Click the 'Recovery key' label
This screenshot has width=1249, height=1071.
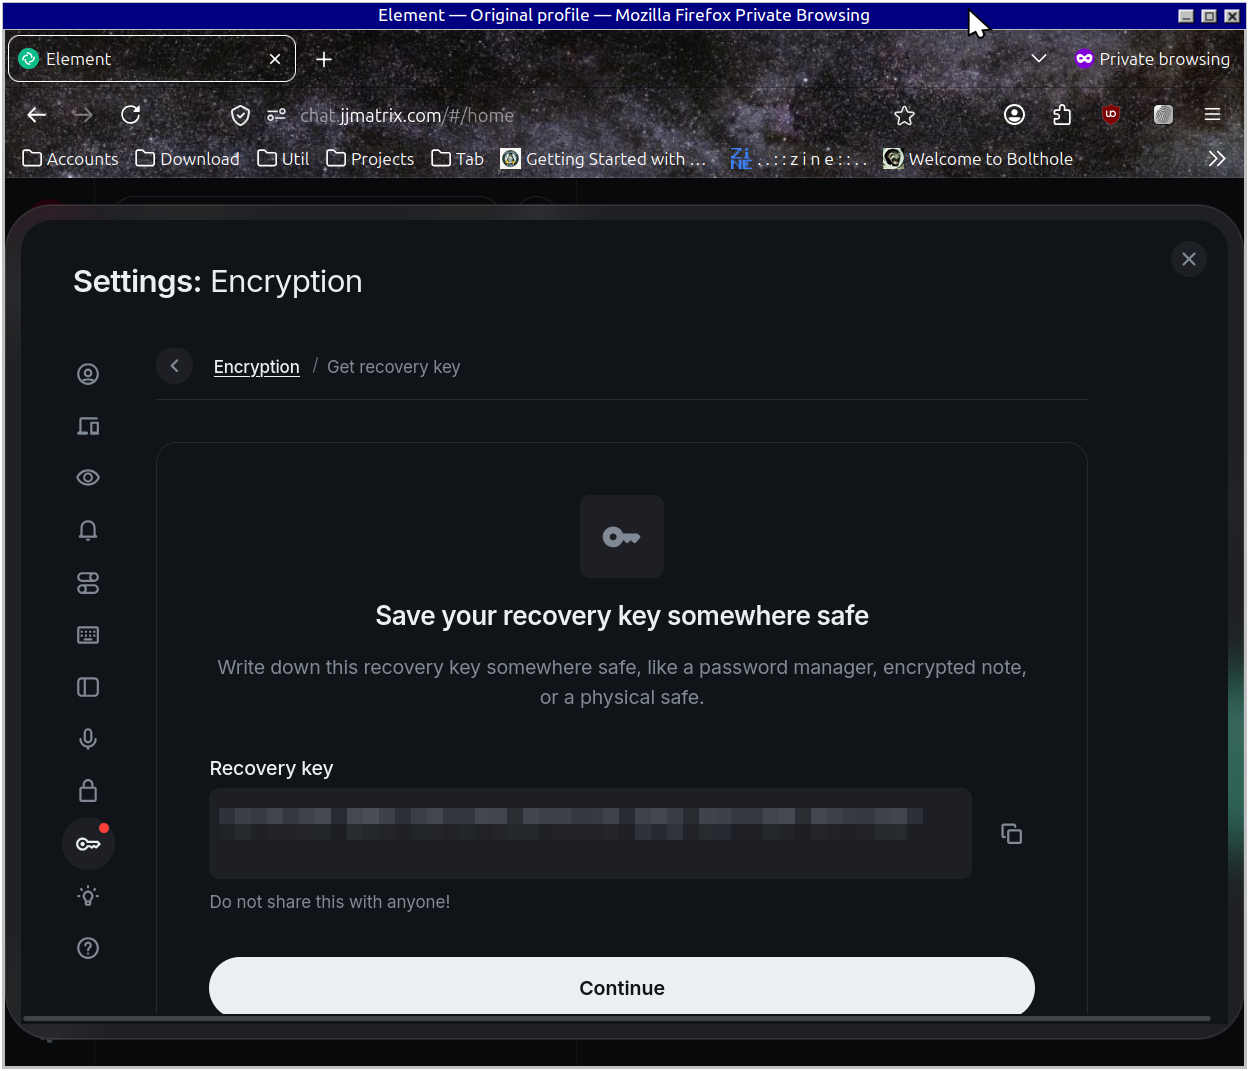pyautogui.click(x=271, y=768)
